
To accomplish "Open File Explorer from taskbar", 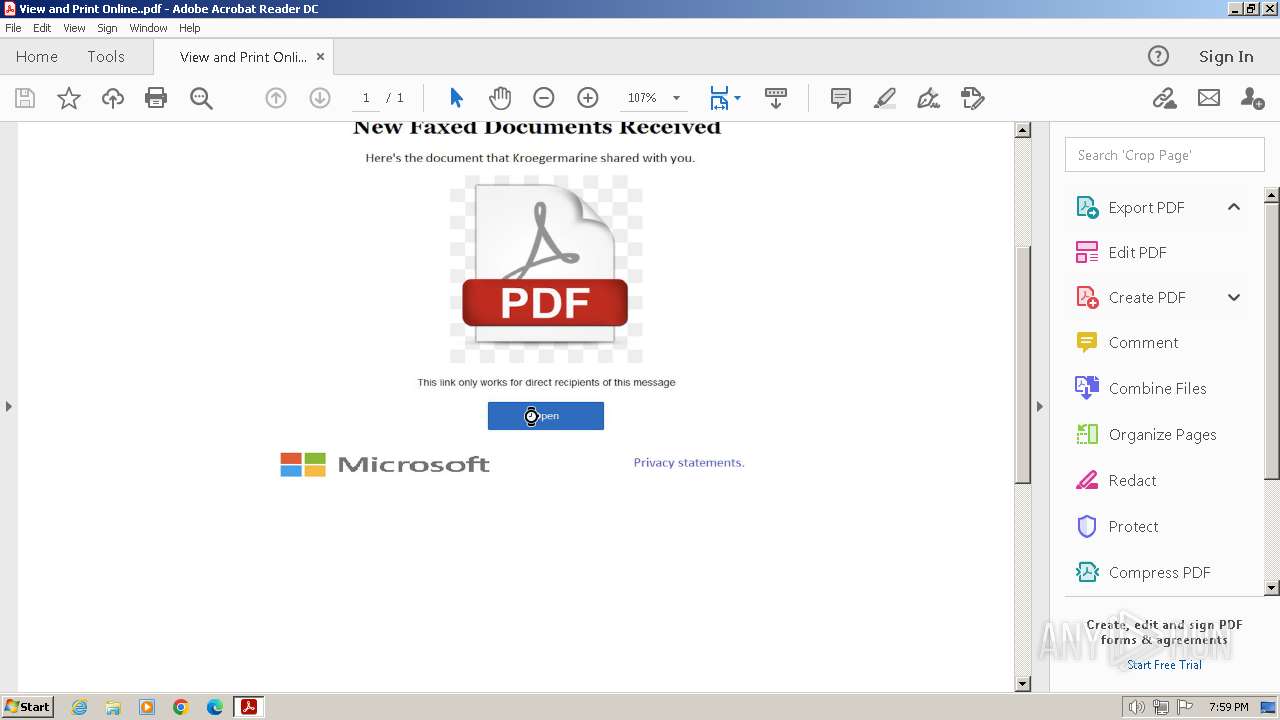I will tap(113, 707).
